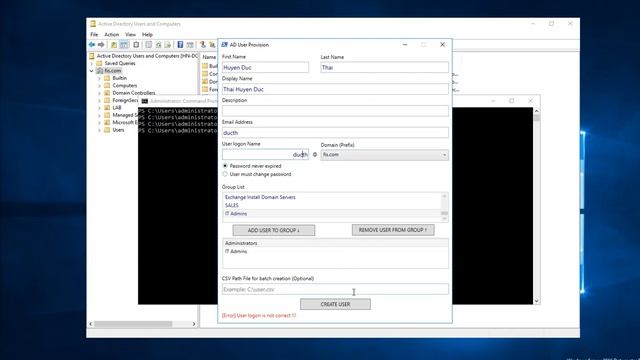Toggle the show/hide console tree icon

[124, 44]
